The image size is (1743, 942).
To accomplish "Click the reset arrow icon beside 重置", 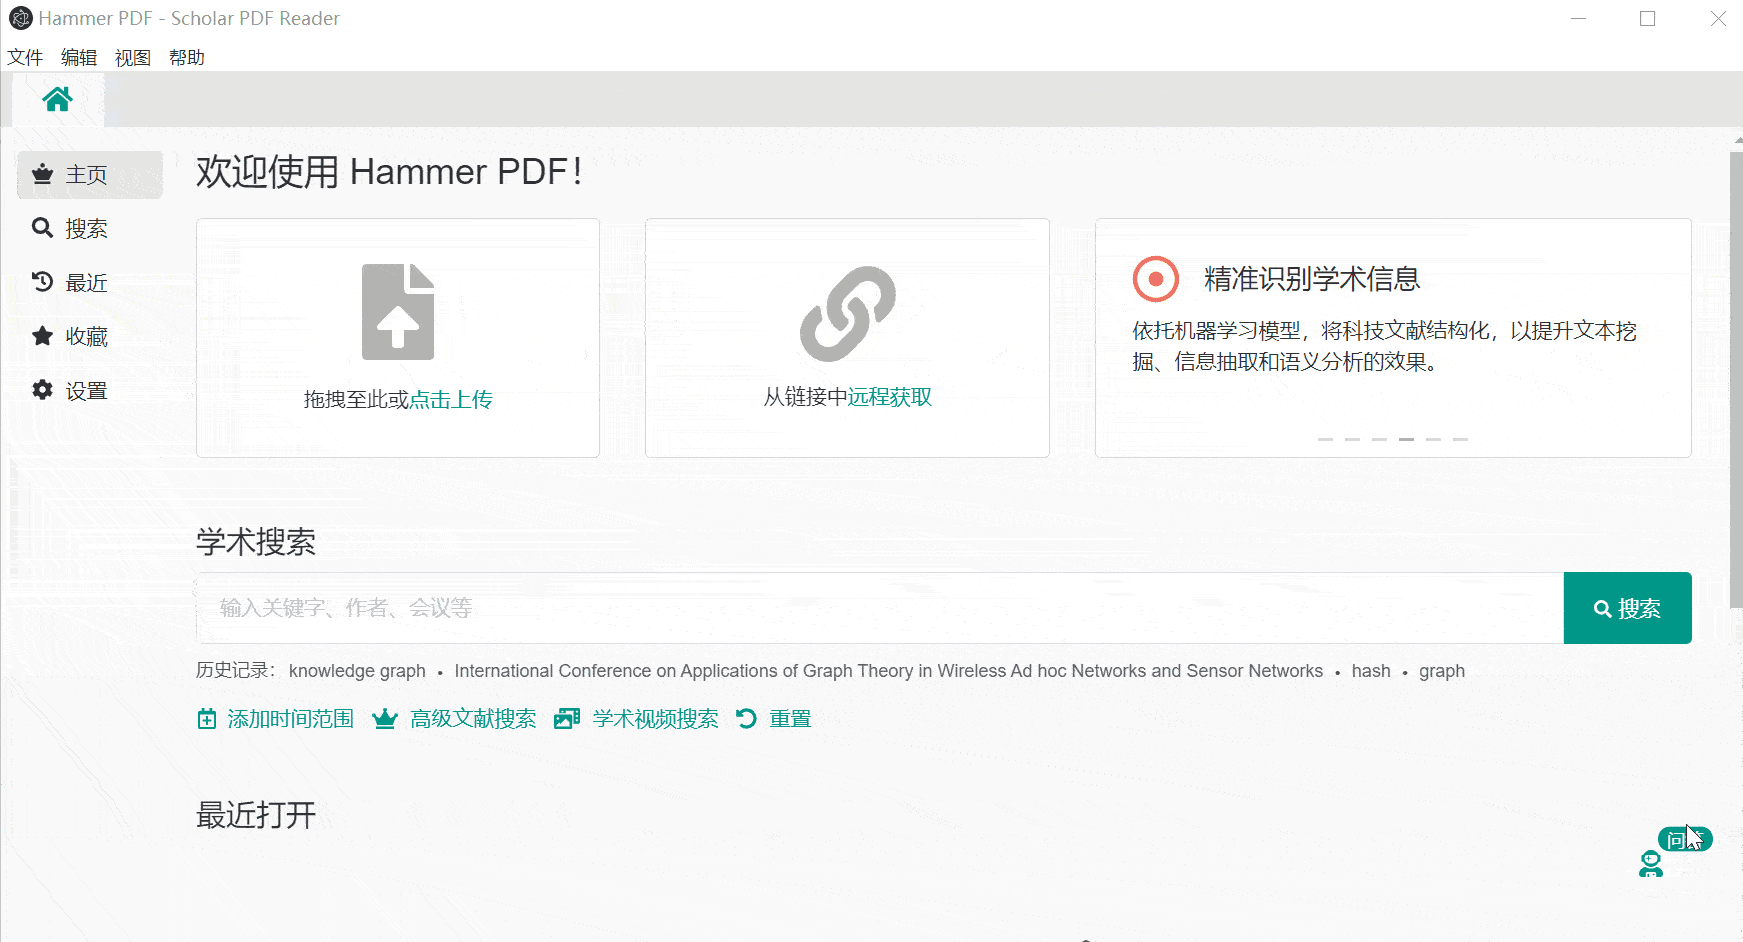I will pos(746,719).
